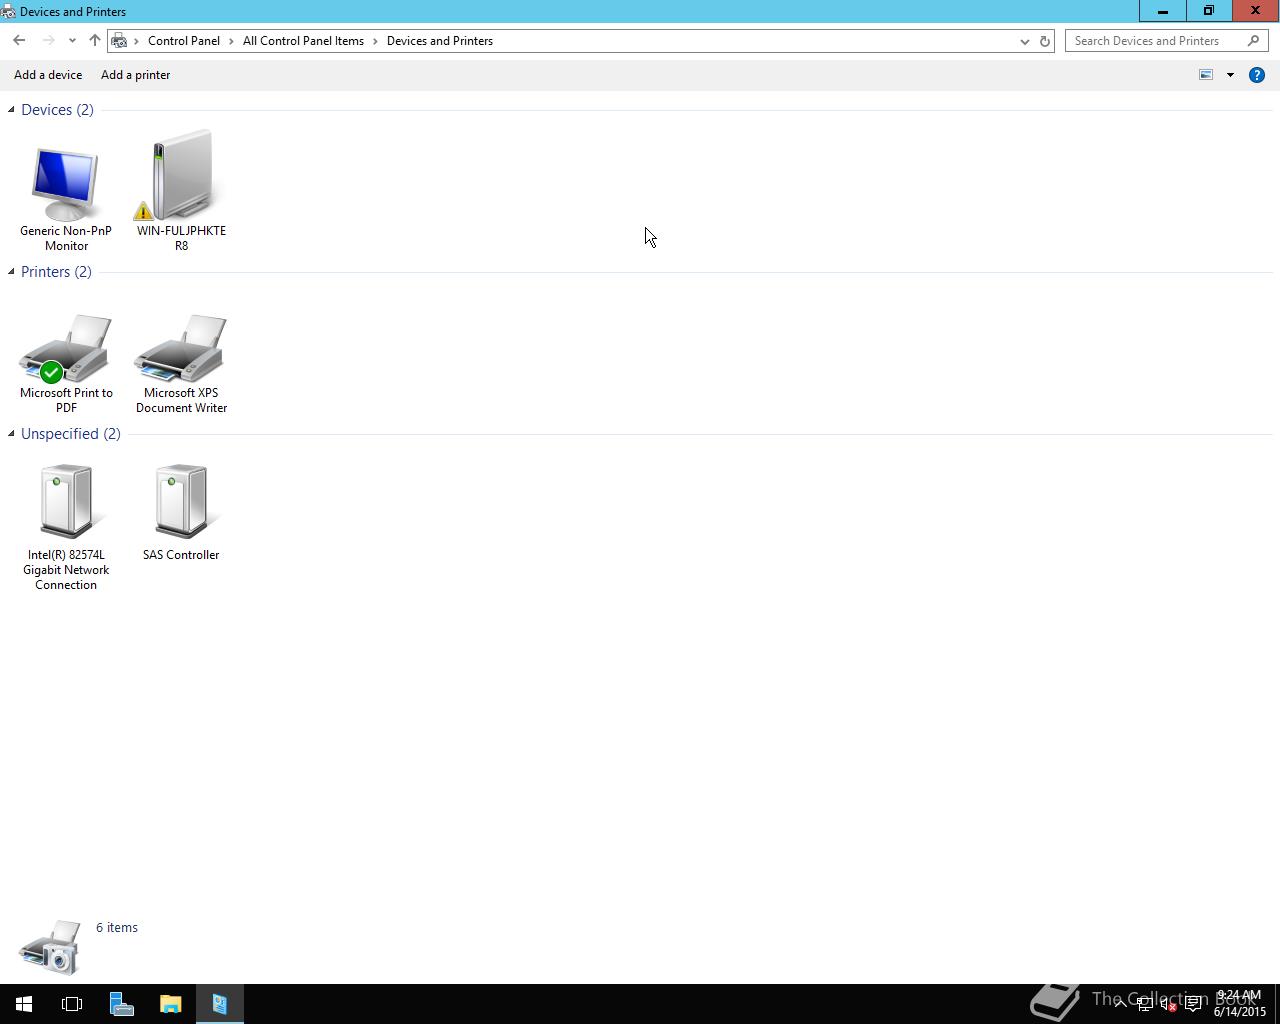Open the Windows Start button
1280x1024 pixels.
24,1004
